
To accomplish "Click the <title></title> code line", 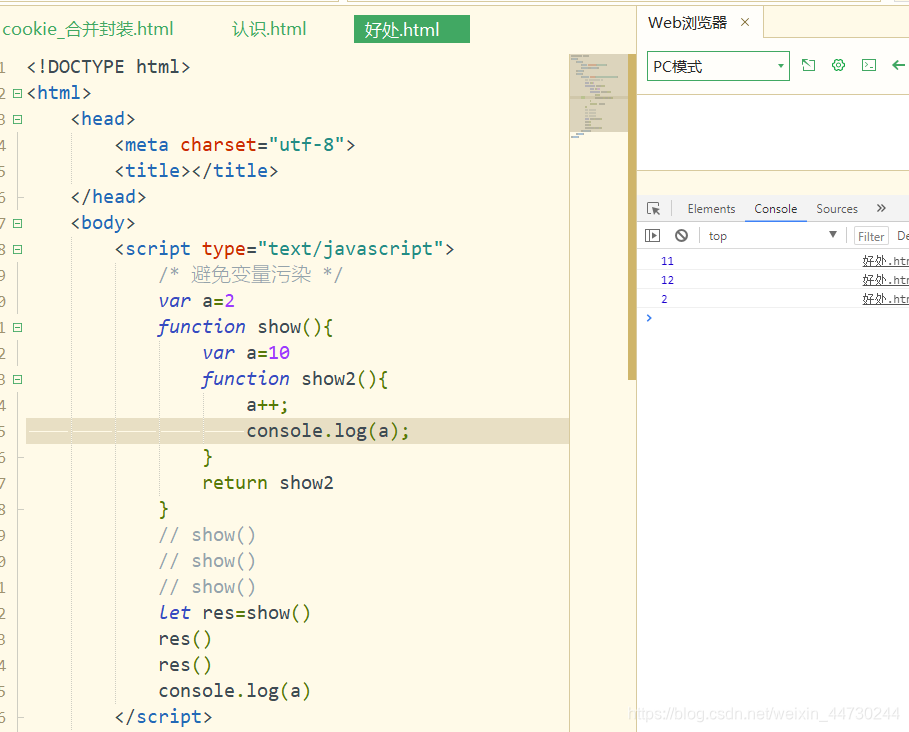I will (197, 171).
